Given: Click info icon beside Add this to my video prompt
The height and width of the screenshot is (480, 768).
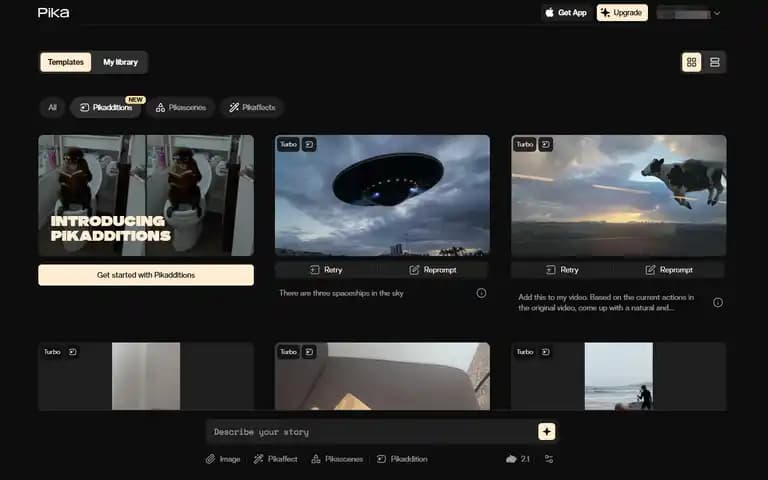Looking at the screenshot, I should (718, 303).
